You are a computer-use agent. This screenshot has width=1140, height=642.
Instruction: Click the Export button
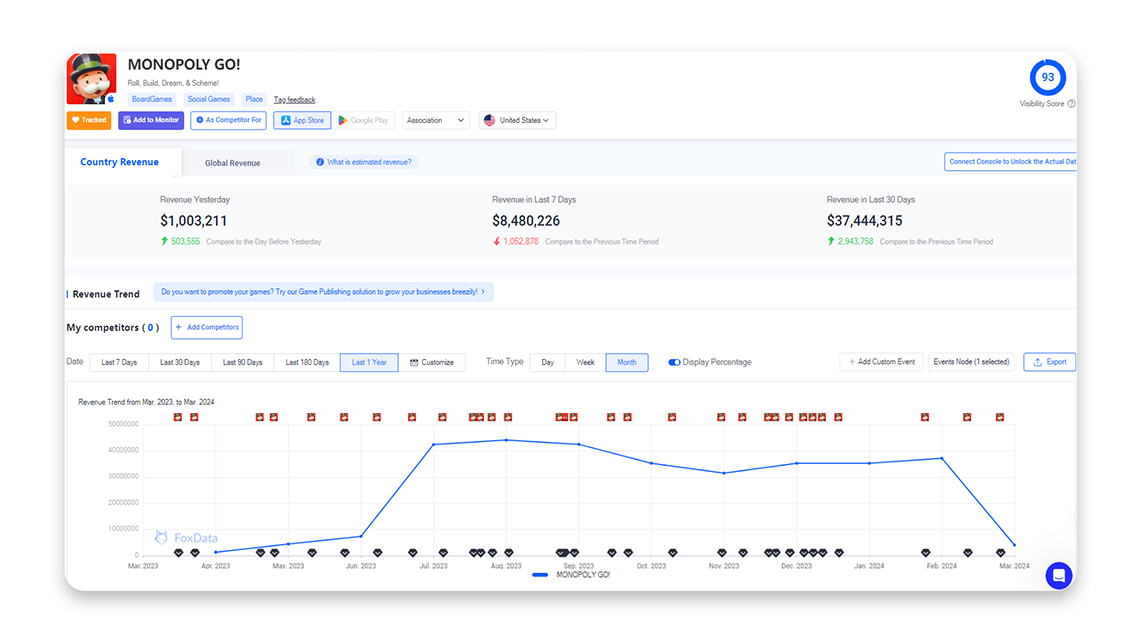(1049, 362)
